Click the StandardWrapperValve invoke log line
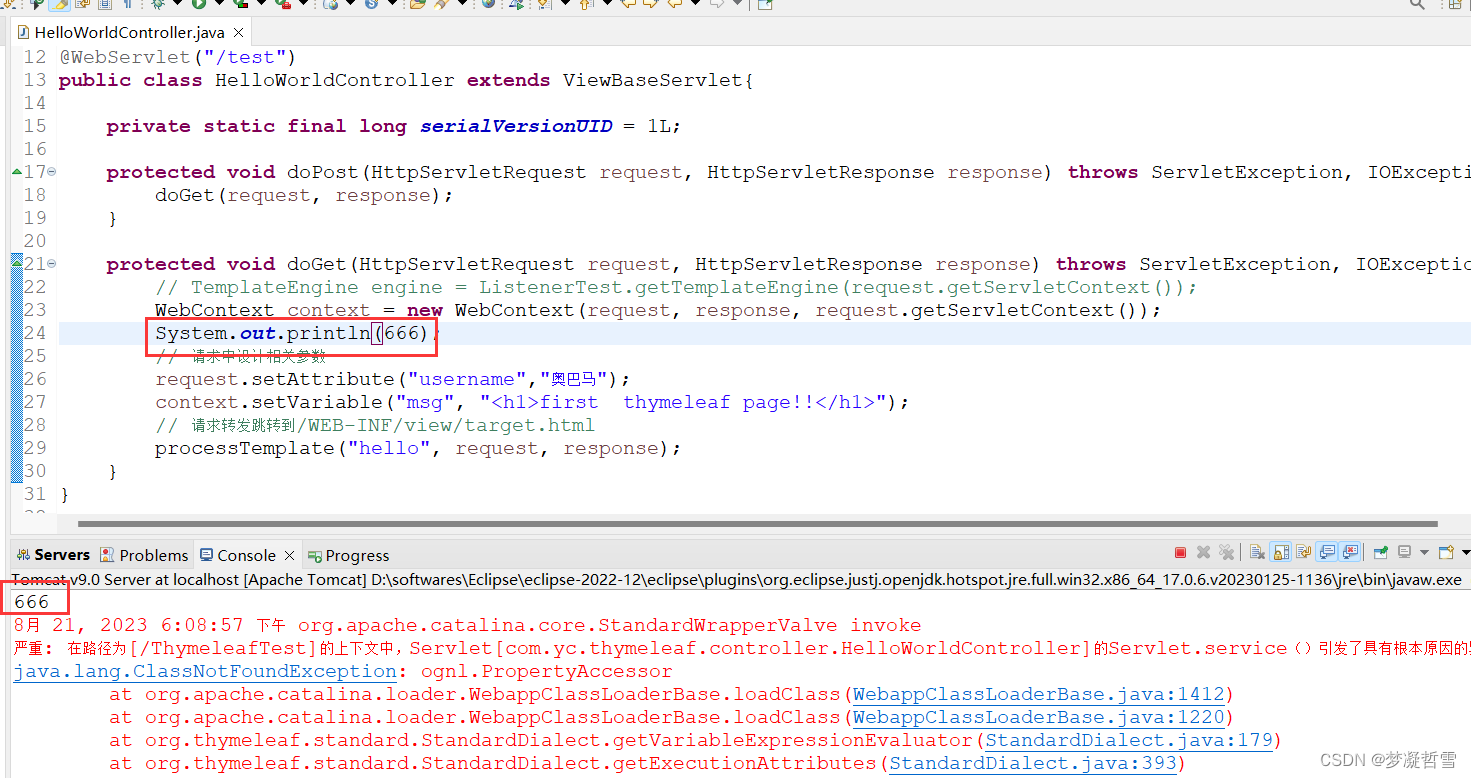The width and height of the screenshot is (1471, 778). point(468,625)
